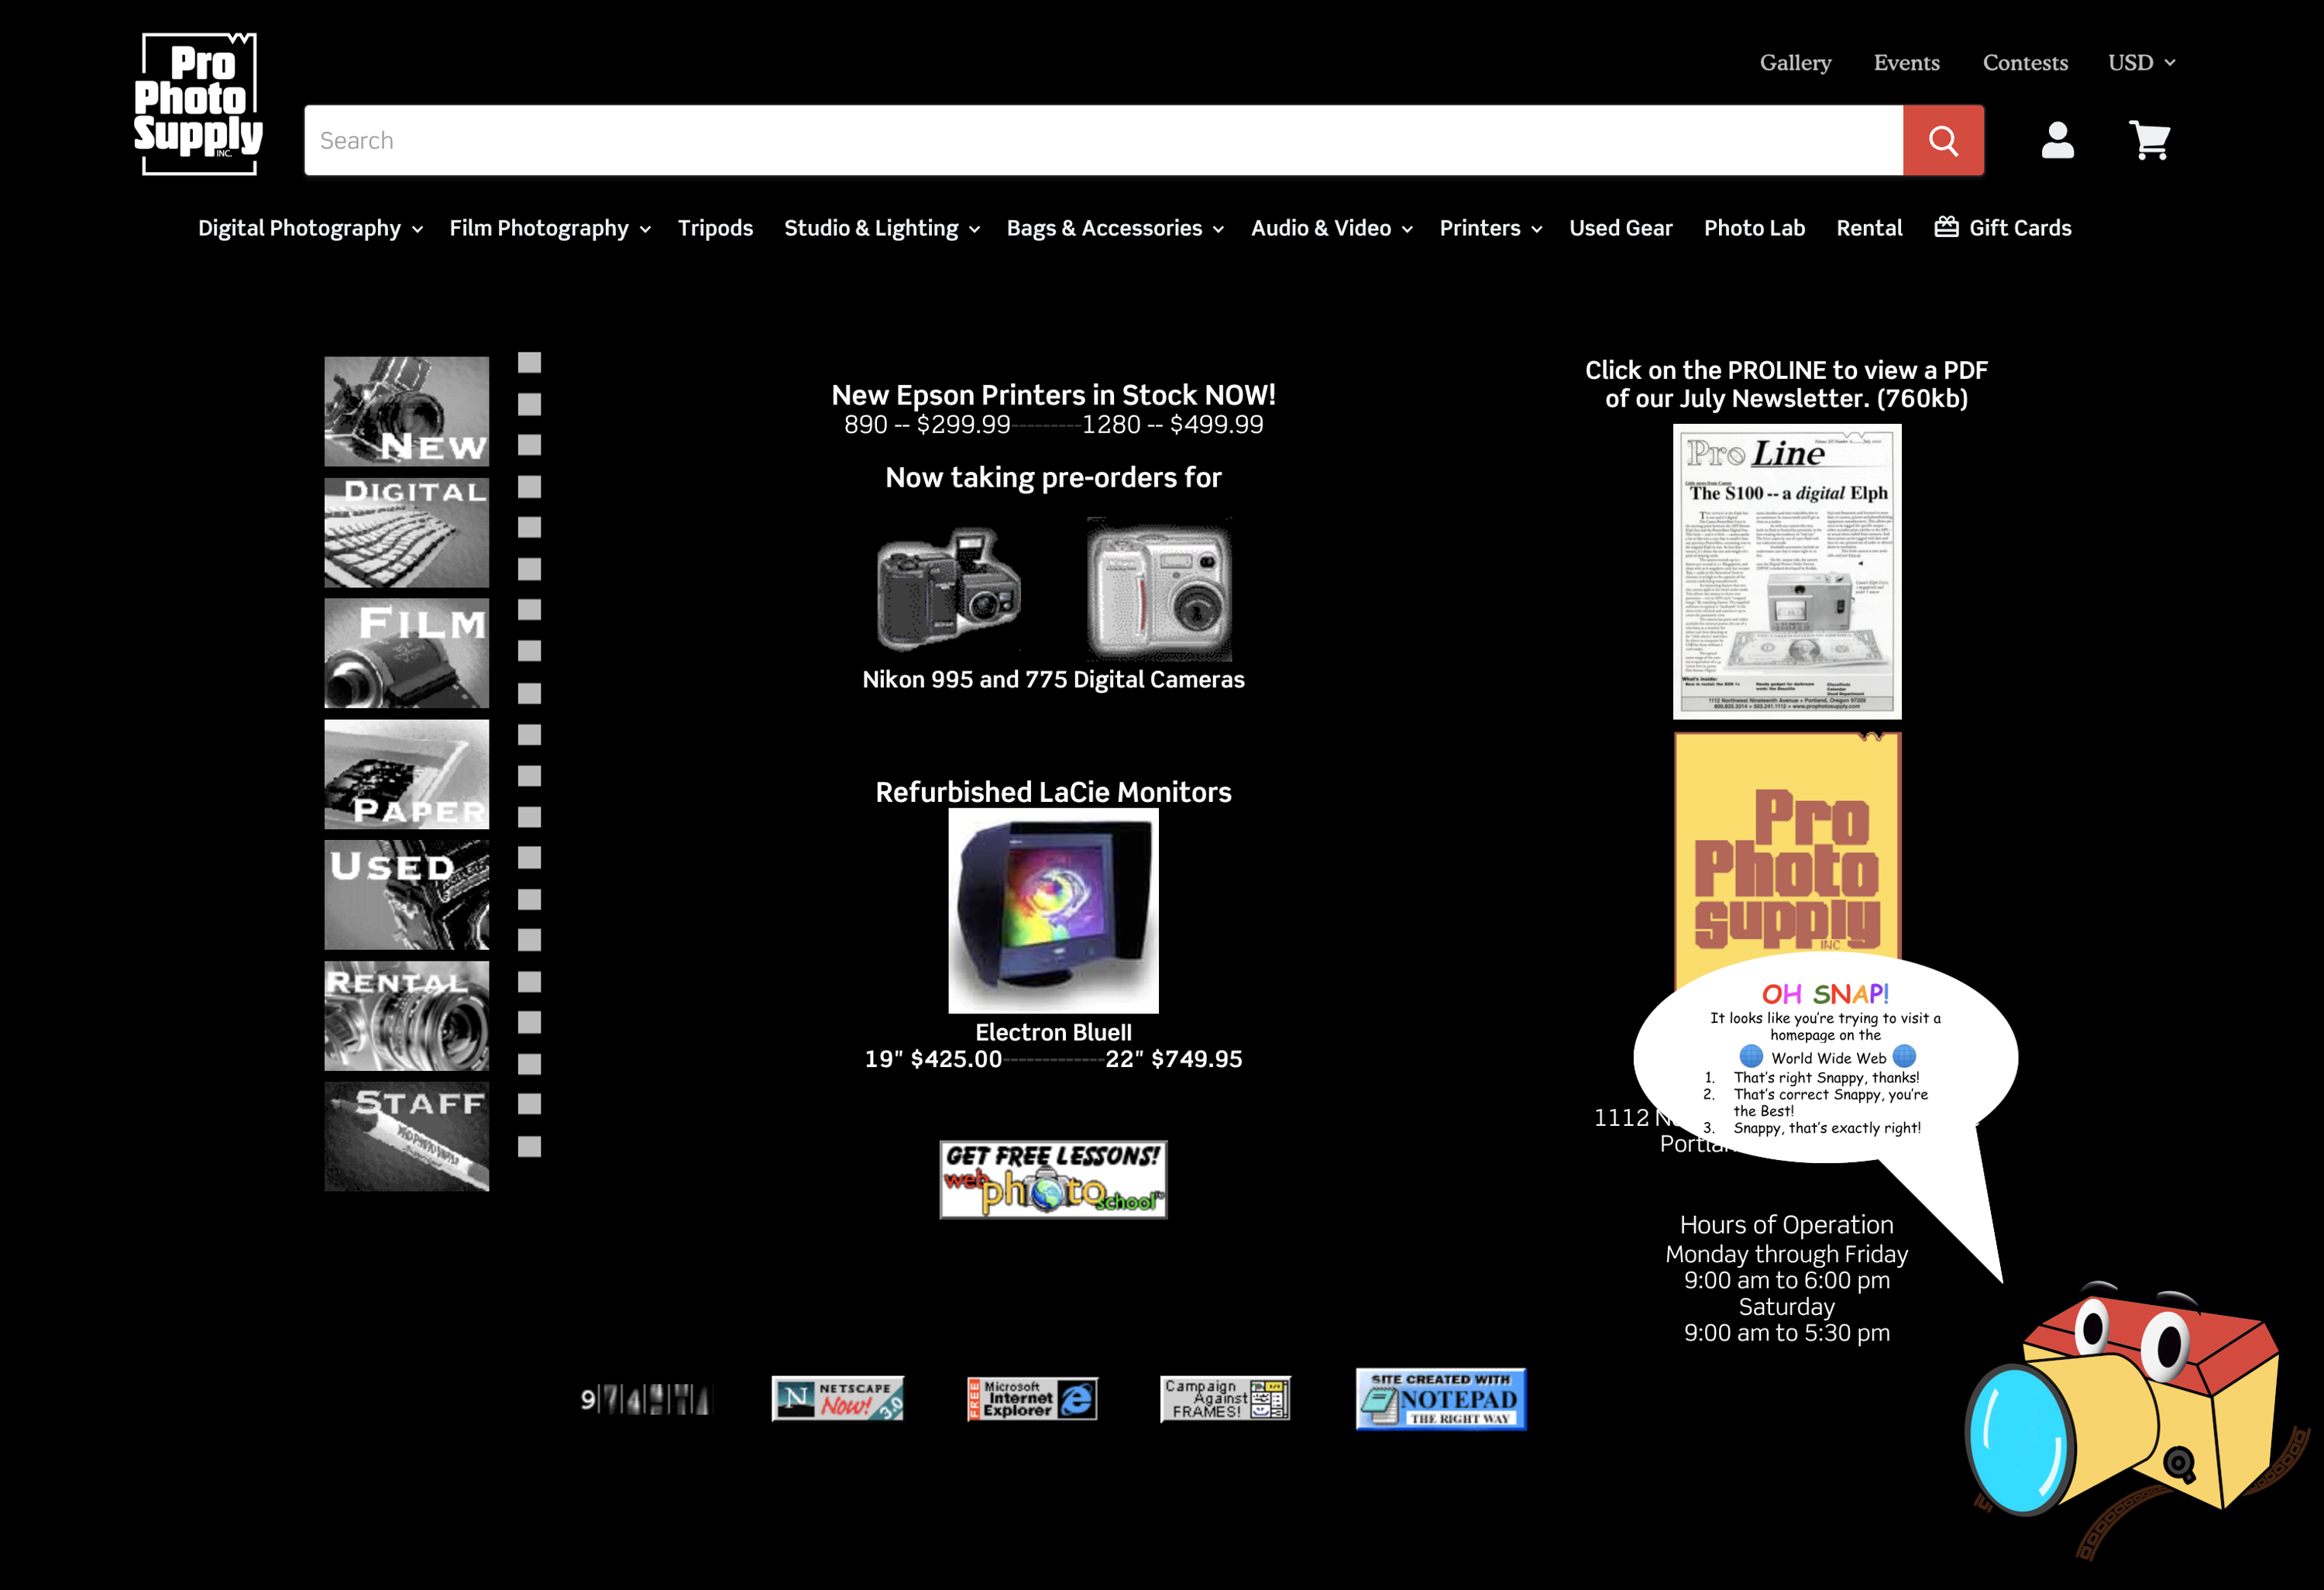Open the STAFF section film-strip tile
The width and height of the screenshot is (2324, 1590).
tap(407, 1137)
